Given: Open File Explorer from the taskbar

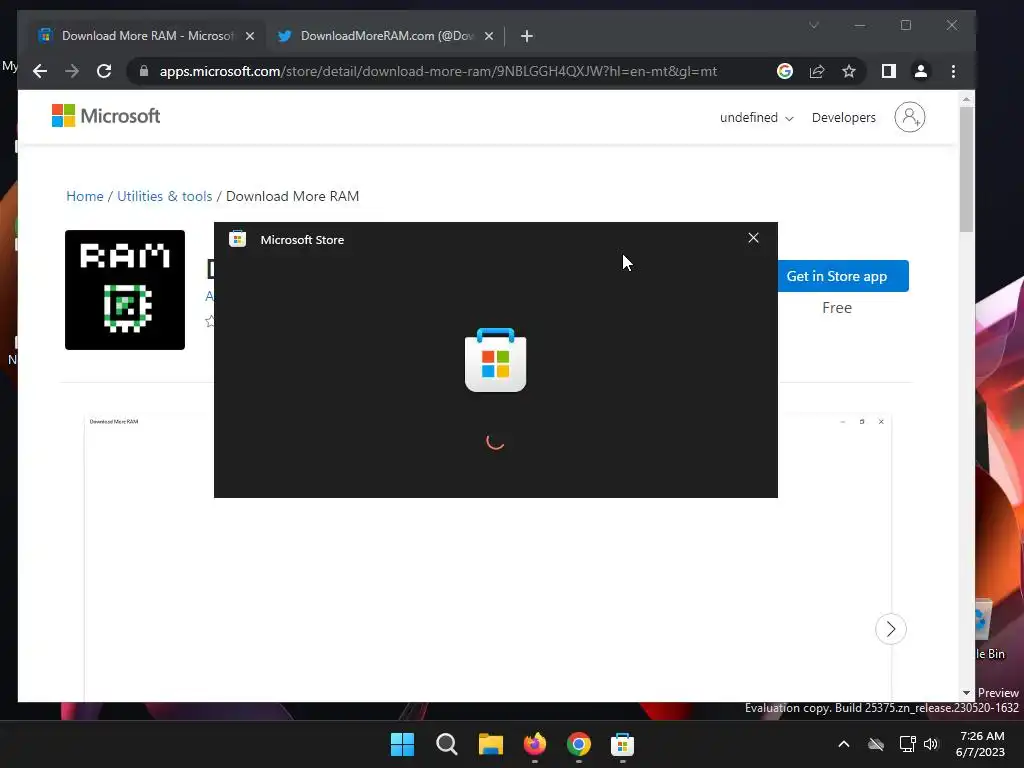Looking at the screenshot, I should click(490, 744).
